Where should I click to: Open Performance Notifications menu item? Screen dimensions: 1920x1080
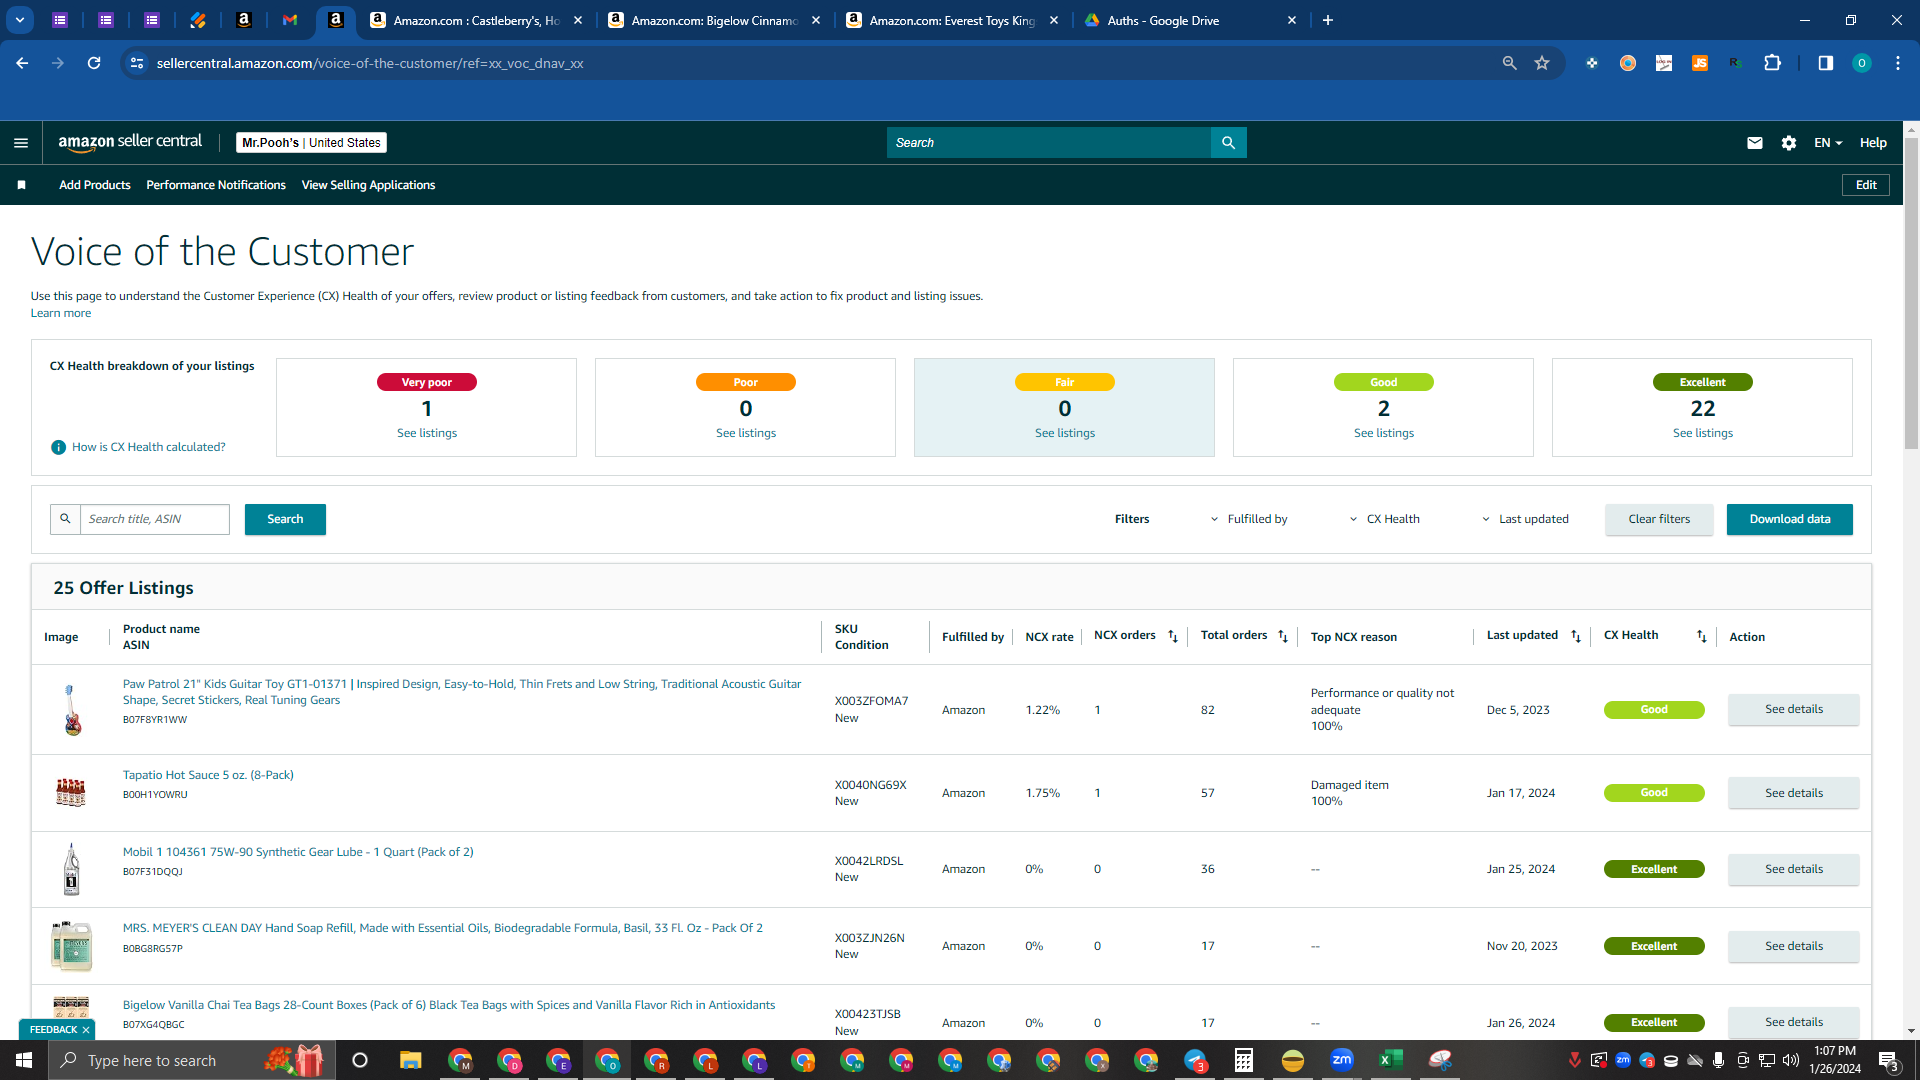(x=216, y=185)
